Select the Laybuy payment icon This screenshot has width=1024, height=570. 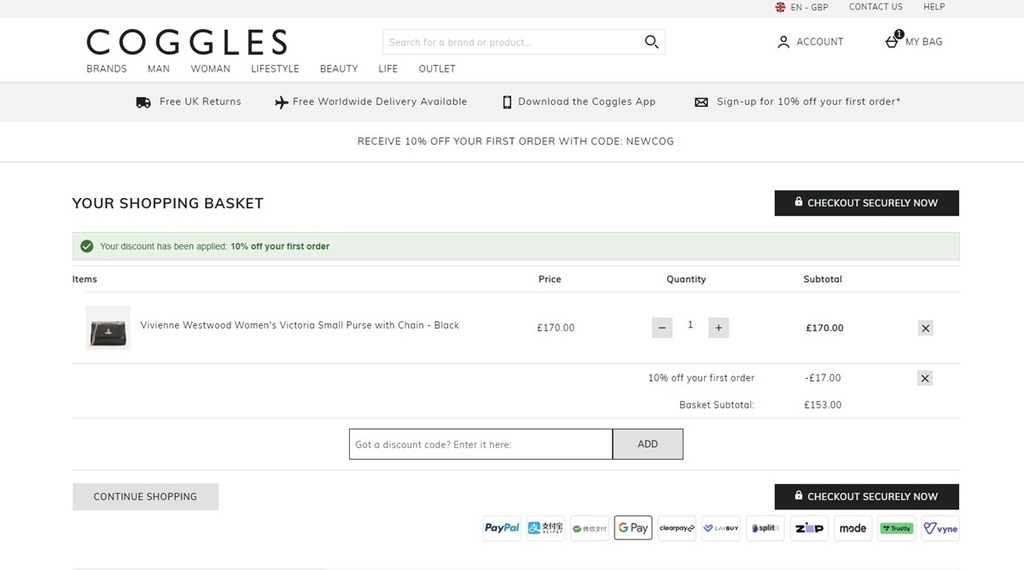tap(721, 528)
